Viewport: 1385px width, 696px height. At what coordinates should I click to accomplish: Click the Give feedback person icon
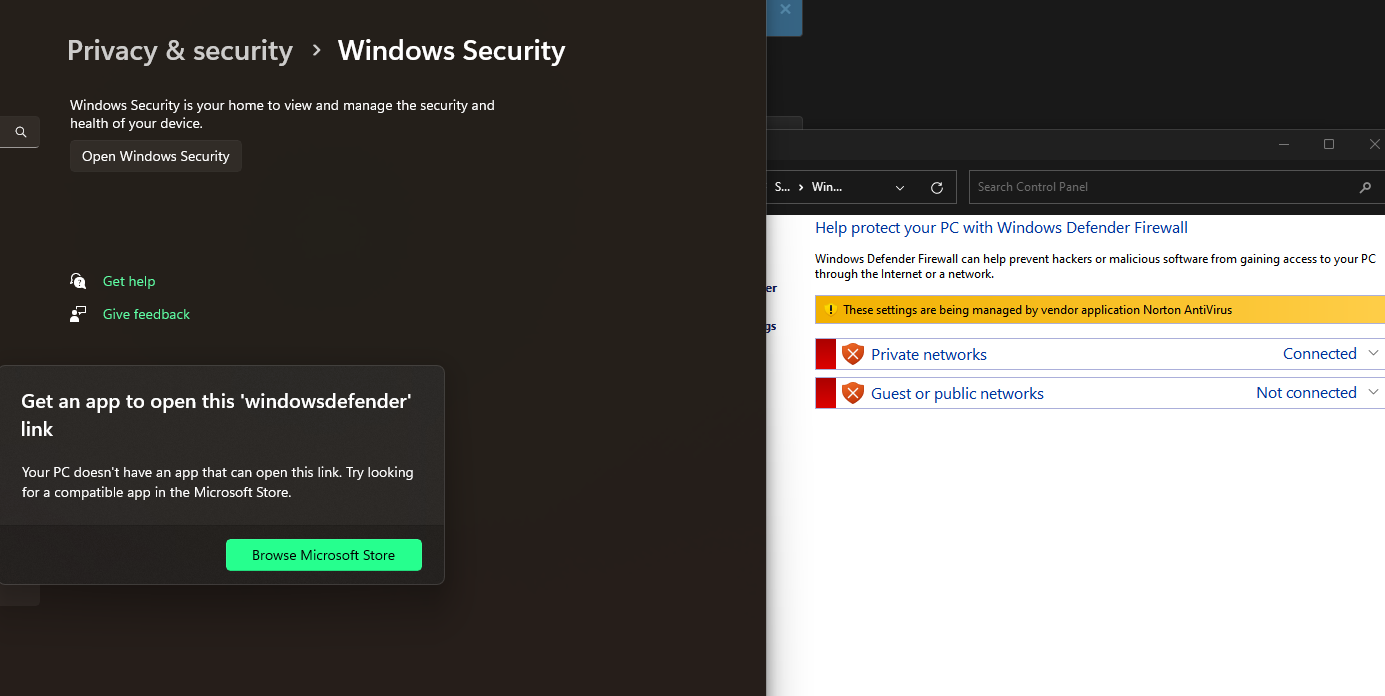point(78,314)
